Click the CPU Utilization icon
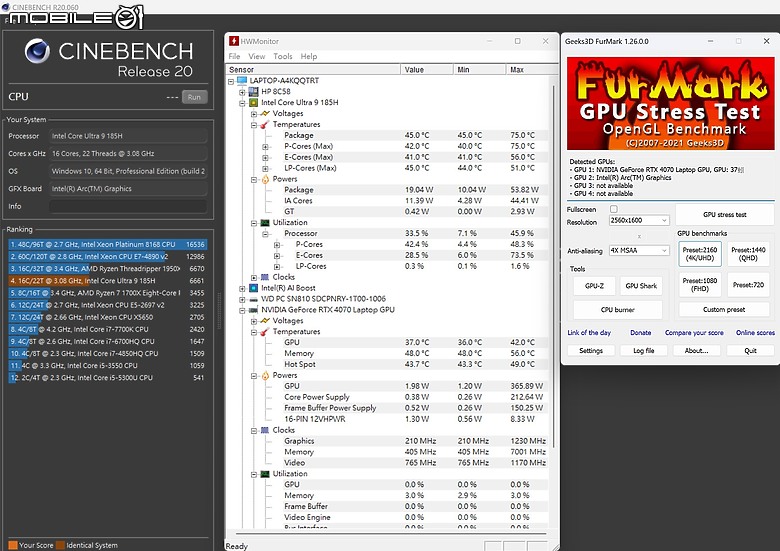This screenshot has width=780, height=551. click(265, 223)
